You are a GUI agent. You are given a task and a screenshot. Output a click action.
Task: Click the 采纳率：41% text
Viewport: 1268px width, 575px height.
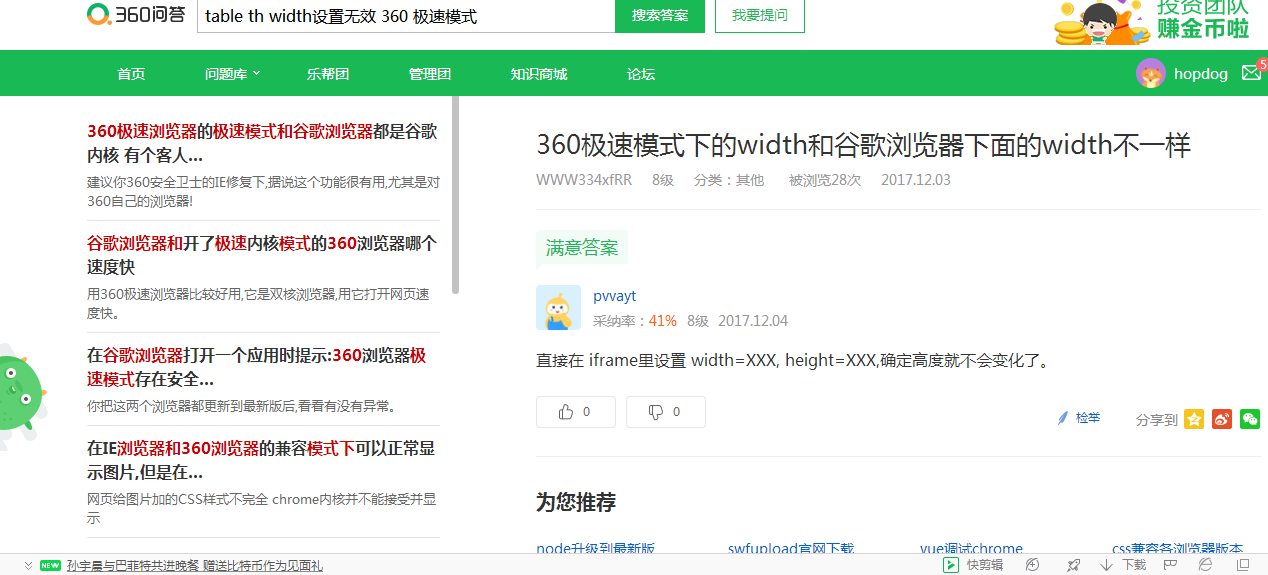click(635, 321)
